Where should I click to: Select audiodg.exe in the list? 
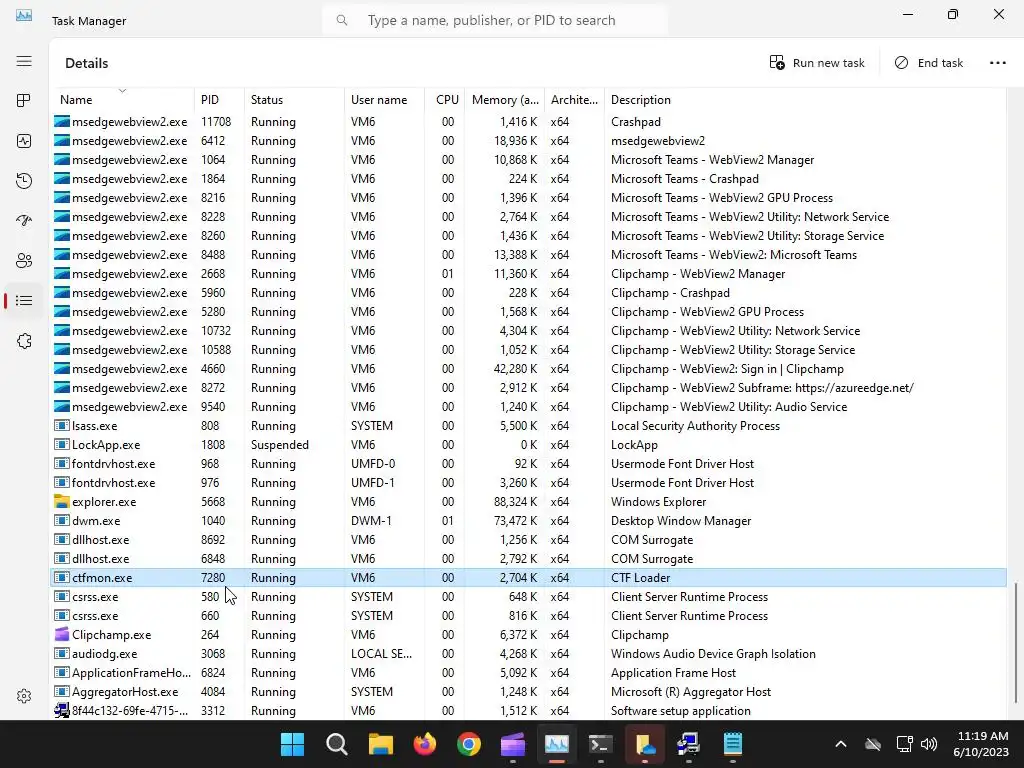click(529, 654)
